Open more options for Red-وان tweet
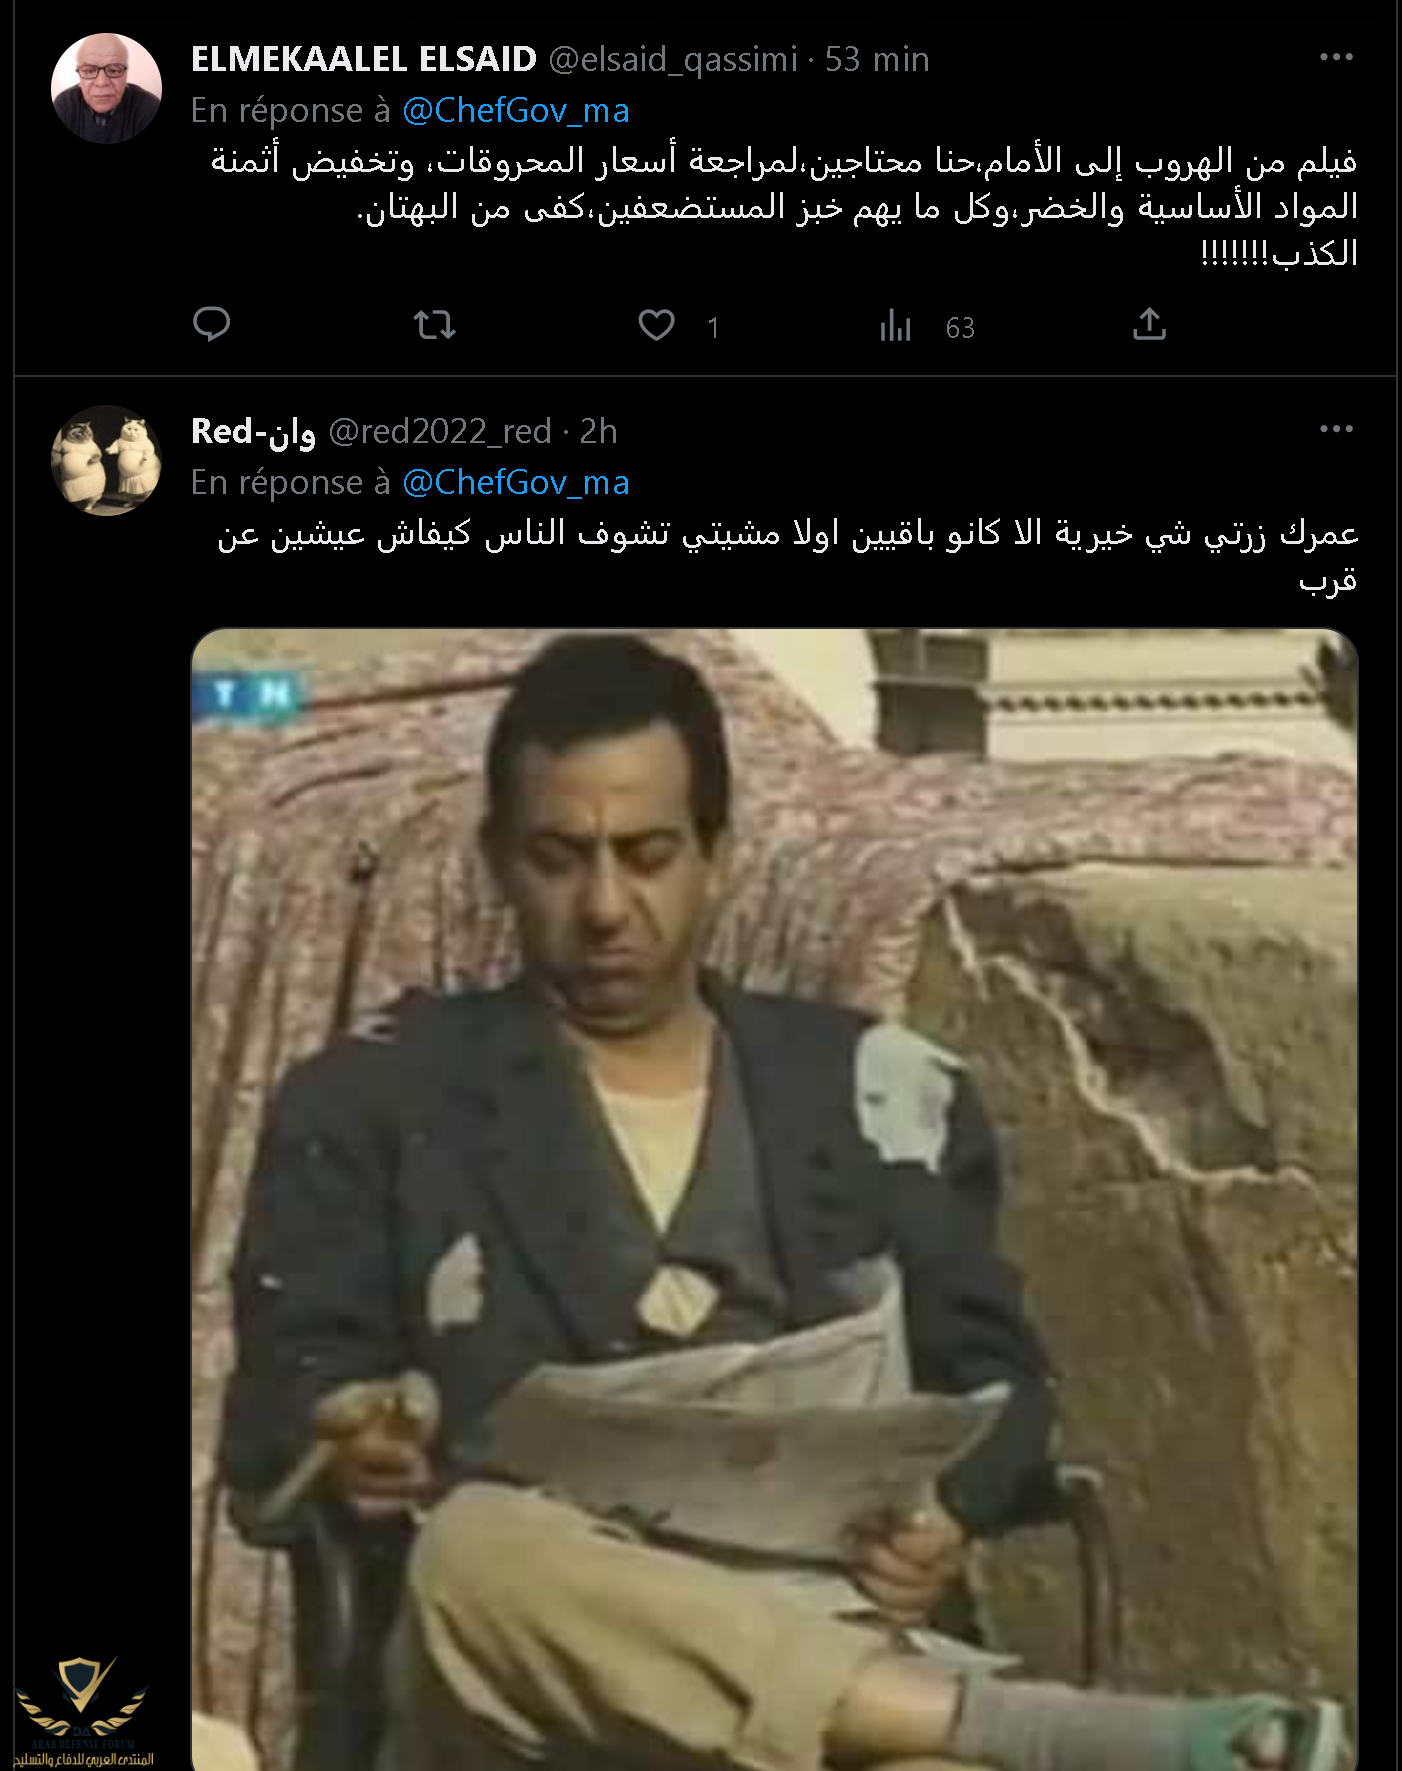The height and width of the screenshot is (1771, 1402). 1336,429
